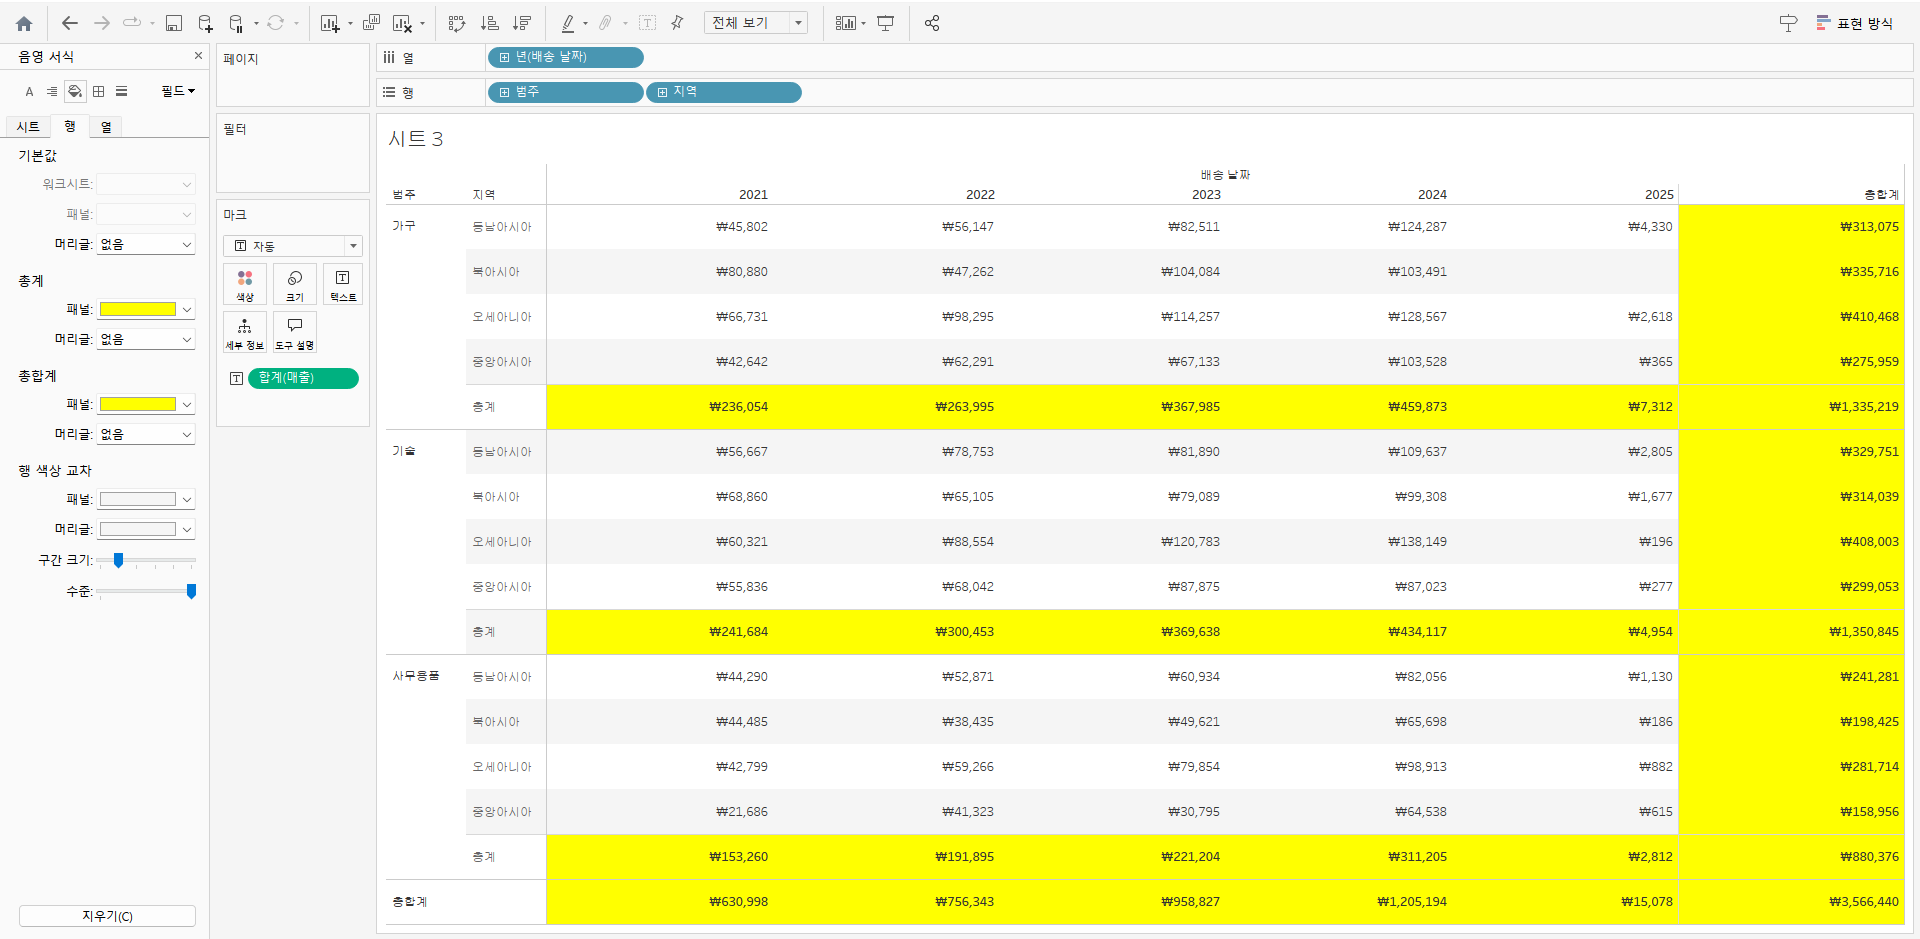Open 기본값 머리글 dropdown
Viewport: 1920px width, 939px height.
[x=146, y=244]
